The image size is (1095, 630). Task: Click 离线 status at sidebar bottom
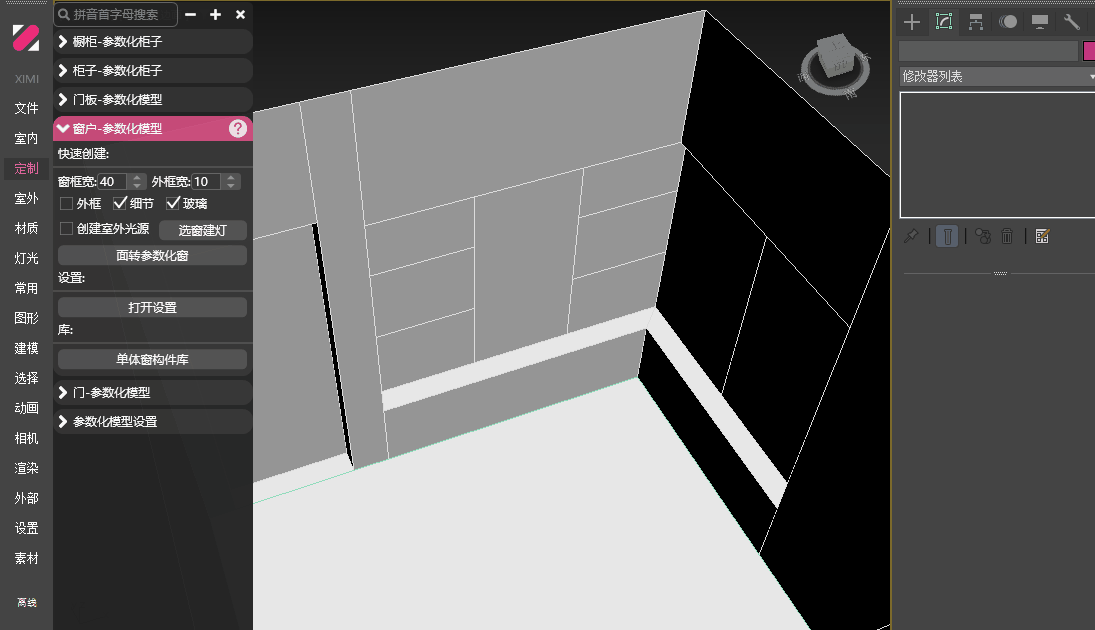pos(27,602)
